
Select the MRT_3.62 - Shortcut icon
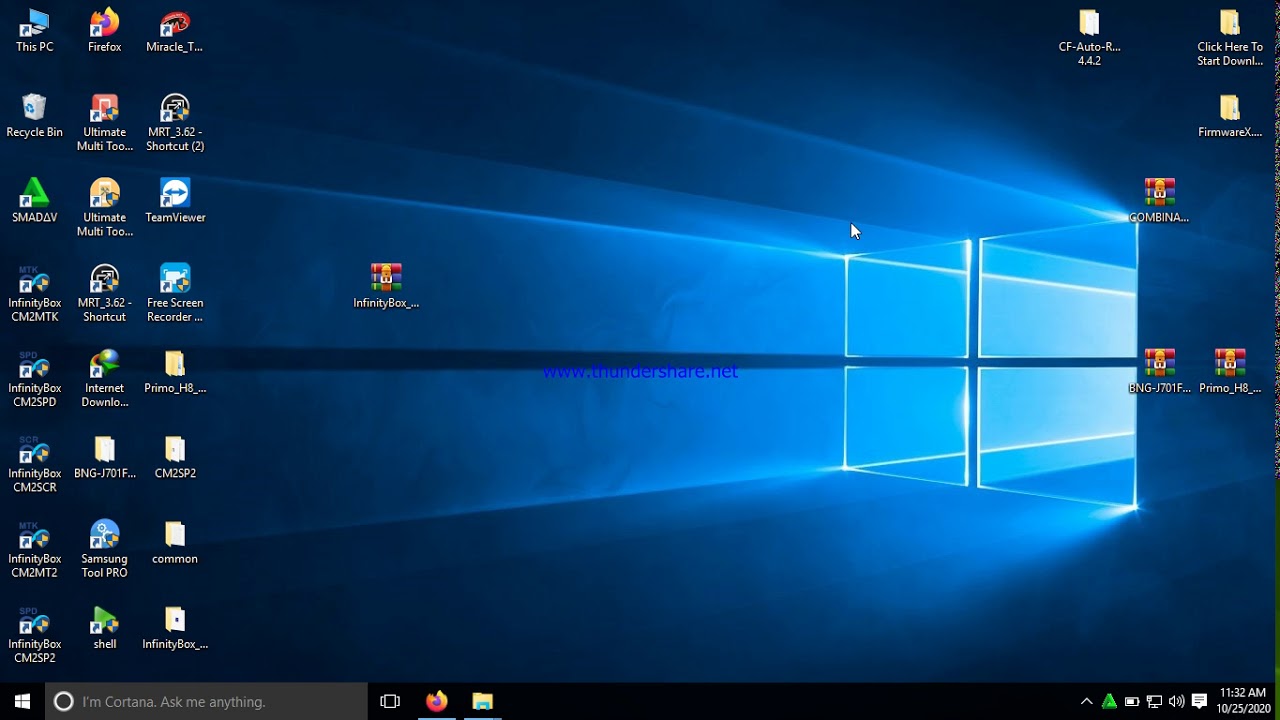pos(104,294)
